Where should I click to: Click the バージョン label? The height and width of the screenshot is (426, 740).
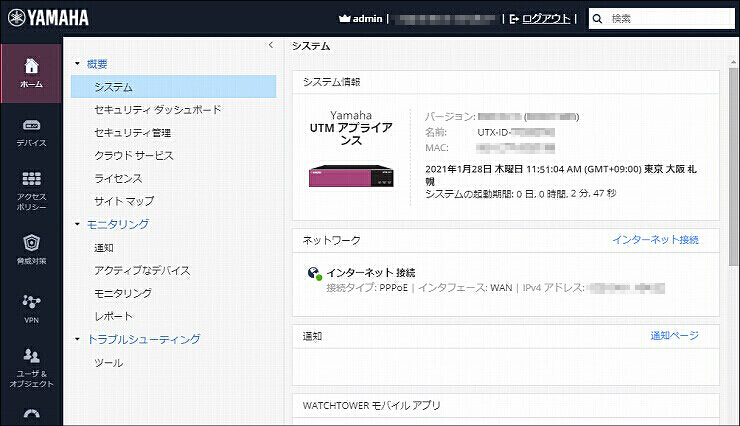click(x=450, y=117)
